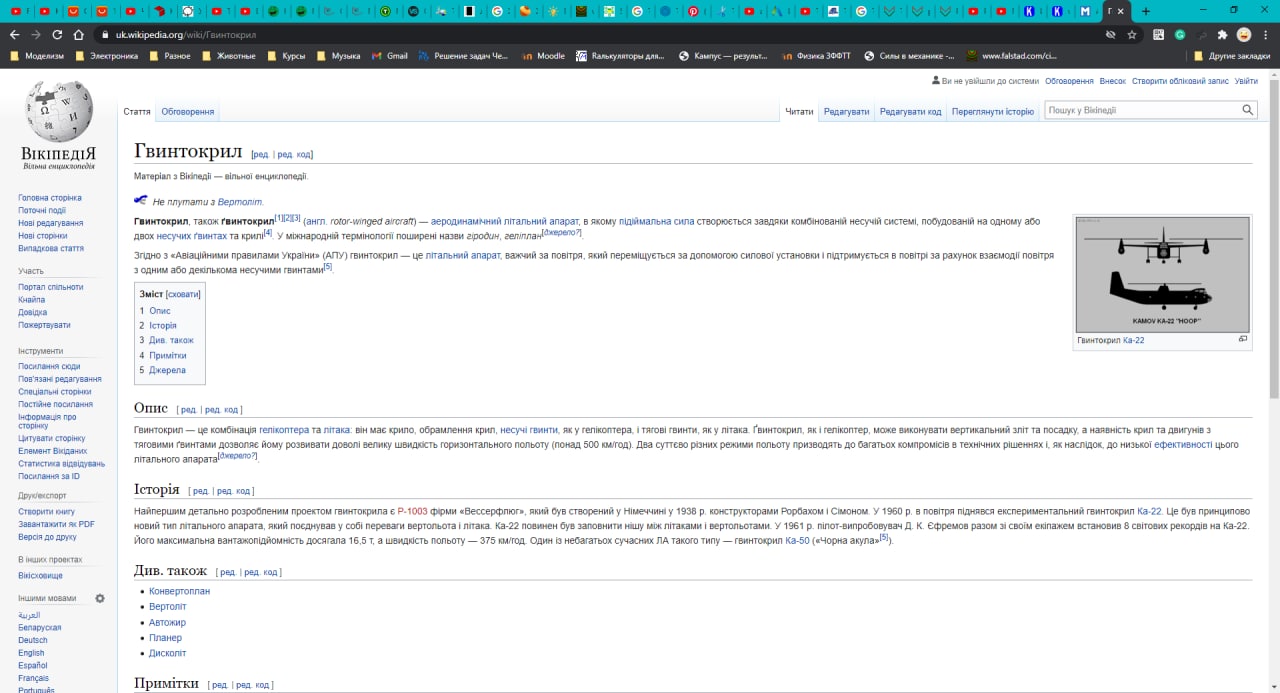Open the Chrome three-dot menu
The height and width of the screenshot is (693, 1280).
tap(1265, 34)
